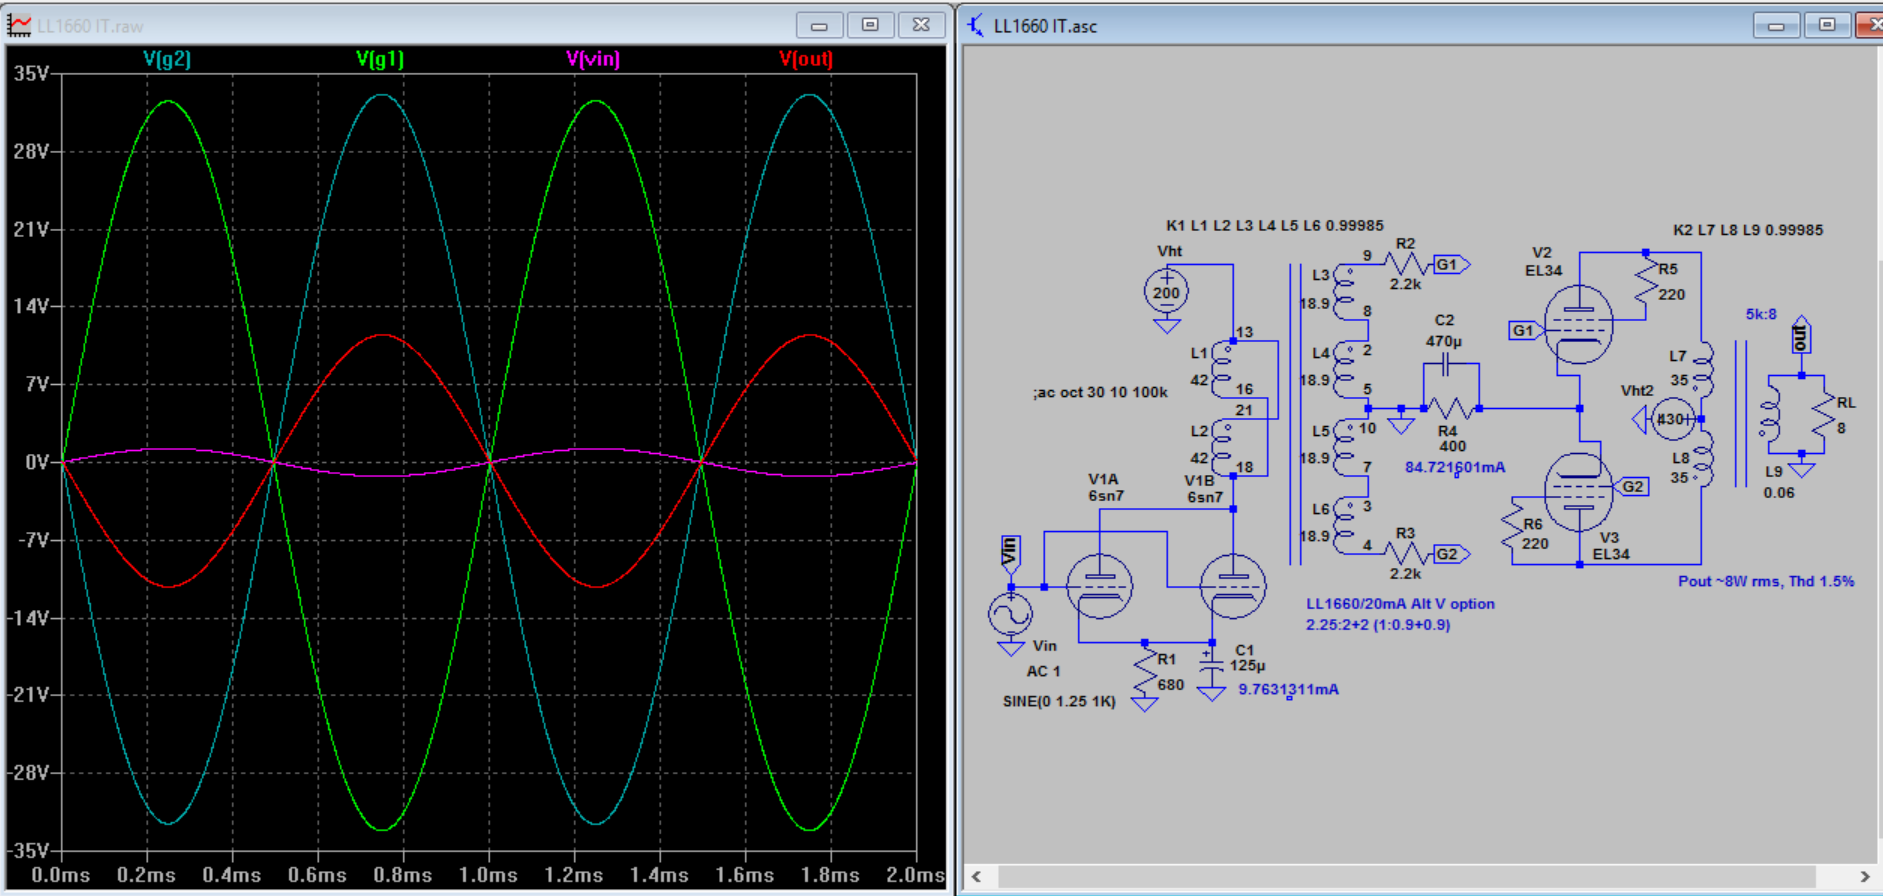Select inductor L2 winding symbol

[x=1221, y=446]
